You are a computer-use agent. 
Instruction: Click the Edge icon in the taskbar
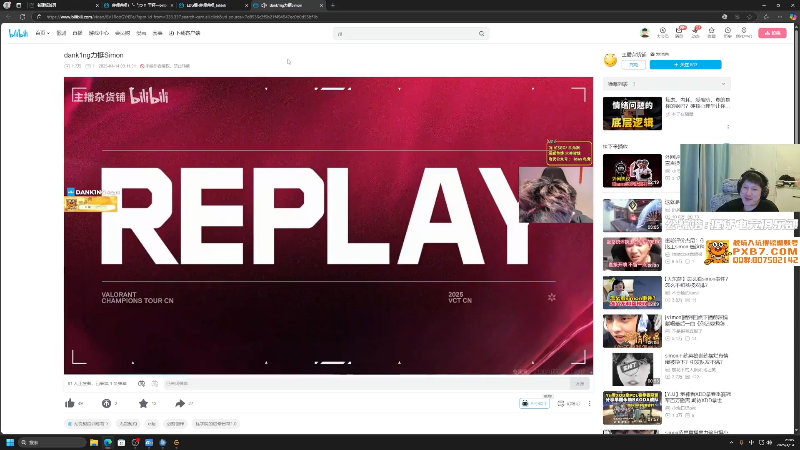(108, 442)
